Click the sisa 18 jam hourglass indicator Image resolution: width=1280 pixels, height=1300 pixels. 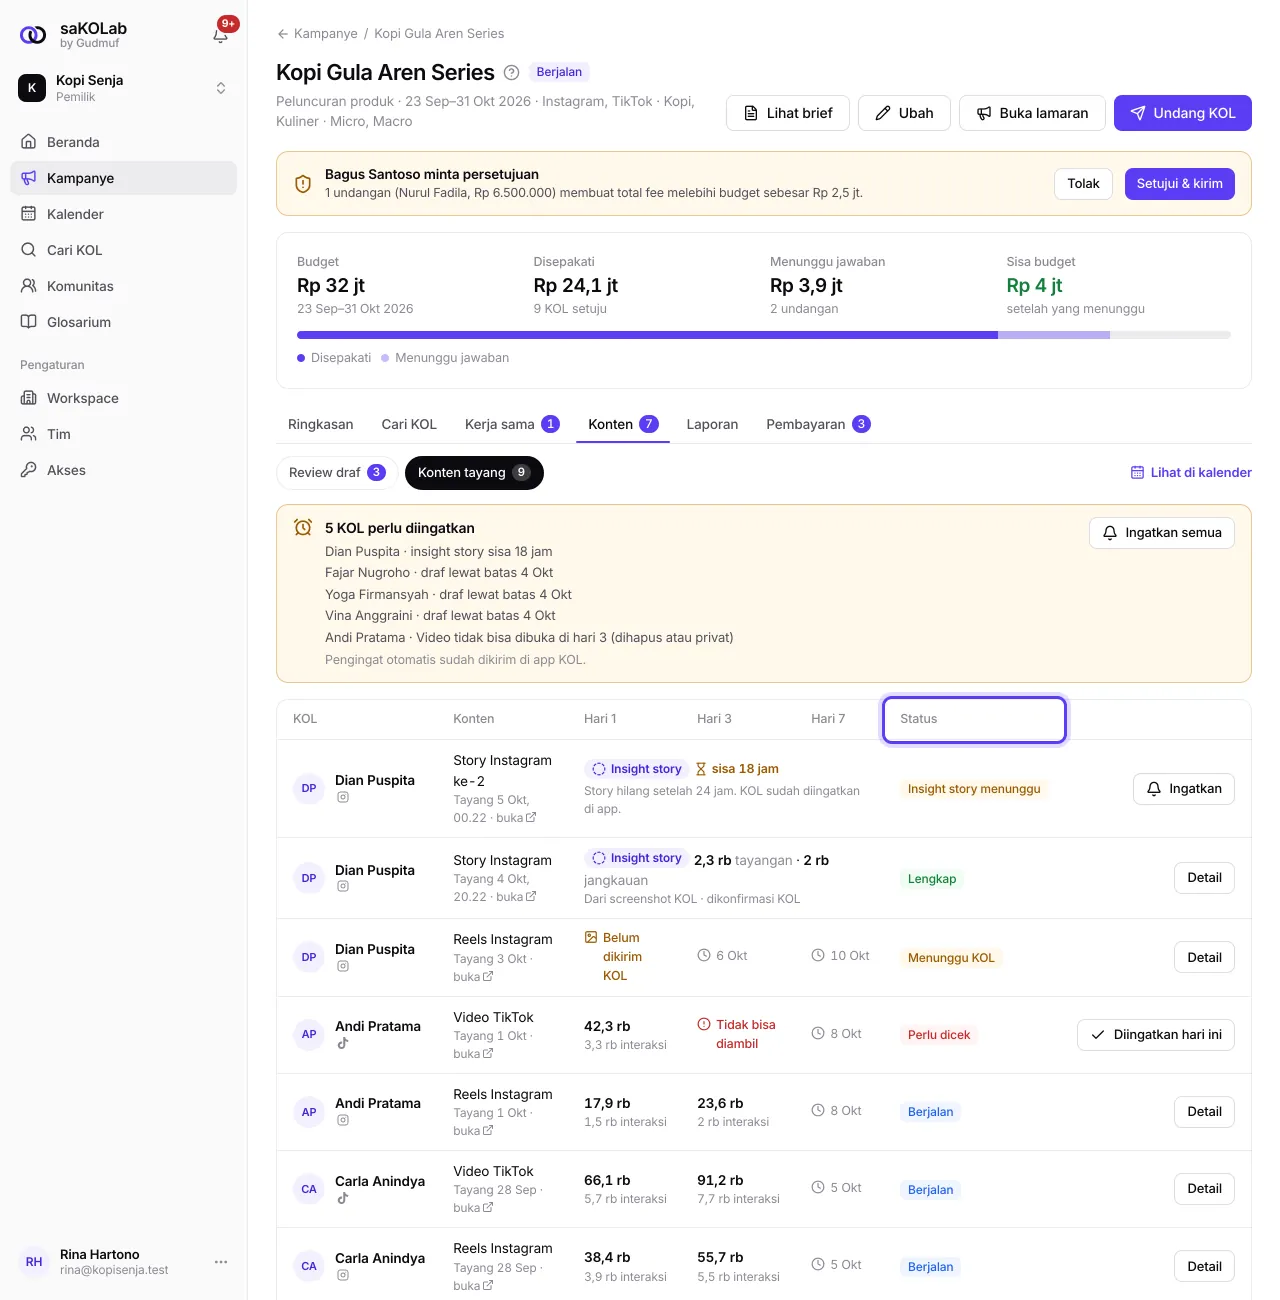(x=737, y=769)
